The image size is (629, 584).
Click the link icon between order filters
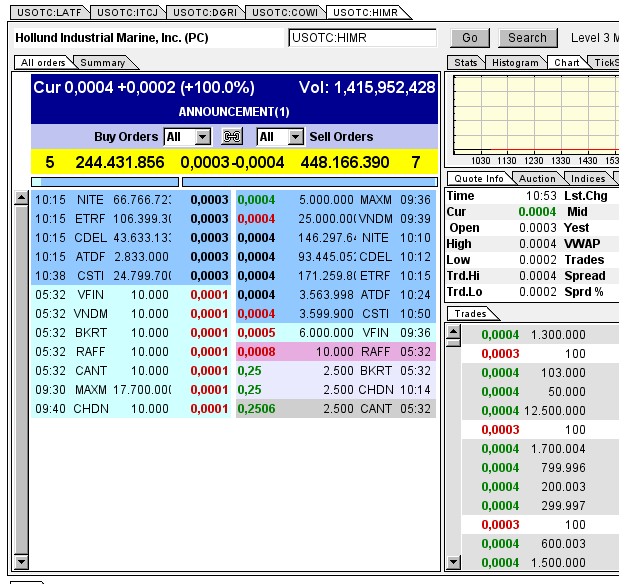click(232, 137)
